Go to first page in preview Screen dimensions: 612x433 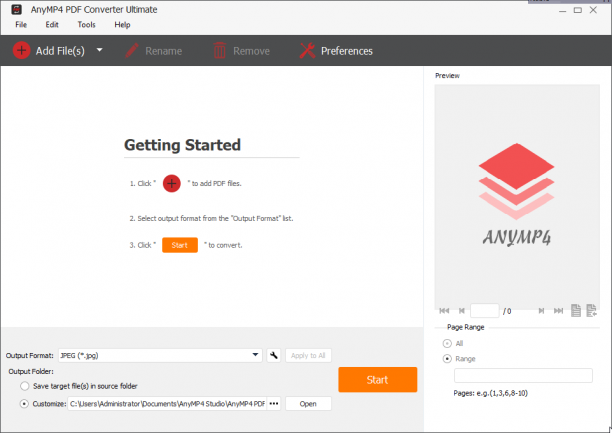444,311
